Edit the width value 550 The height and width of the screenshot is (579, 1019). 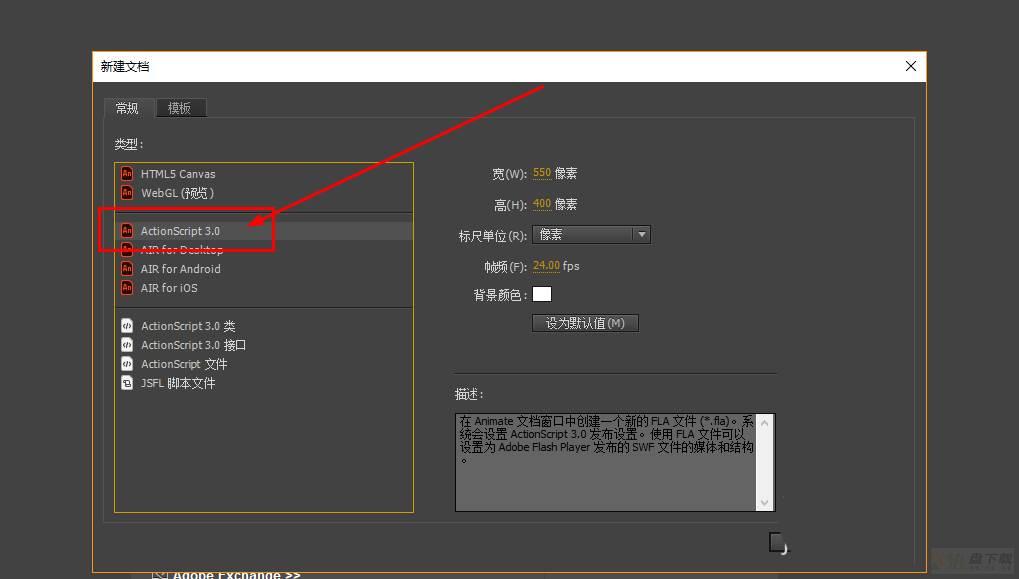[x=541, y=173]
